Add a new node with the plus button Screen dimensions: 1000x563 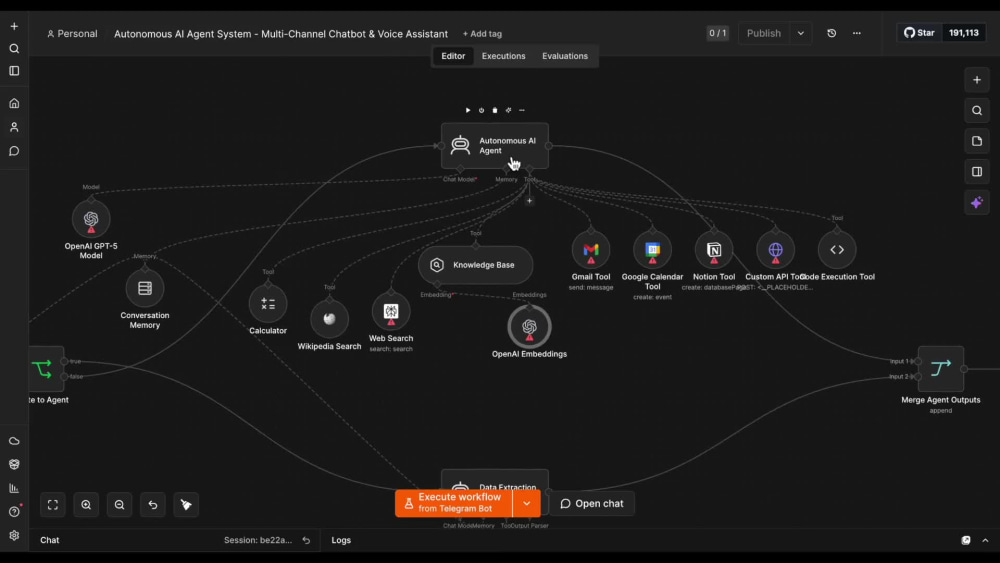976,80
